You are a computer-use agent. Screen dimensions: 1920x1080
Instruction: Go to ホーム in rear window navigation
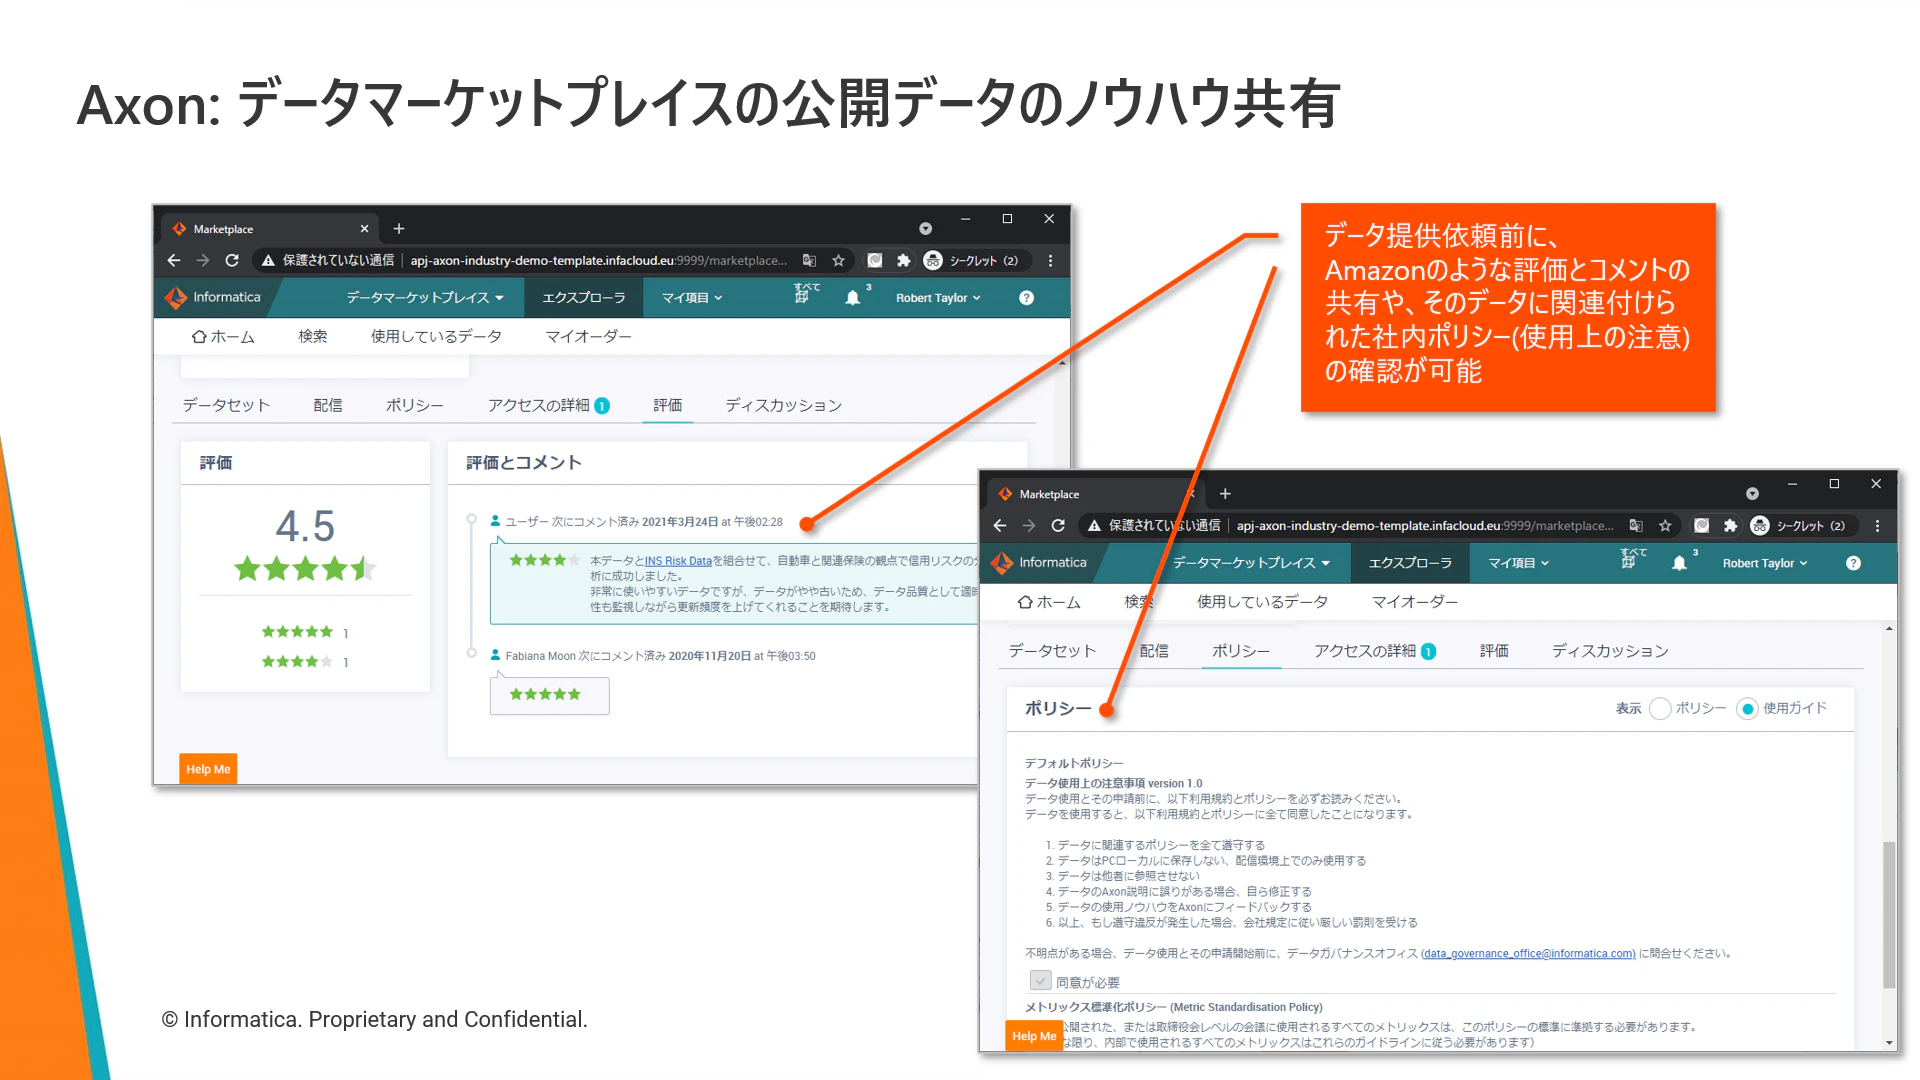coord(223,337)
